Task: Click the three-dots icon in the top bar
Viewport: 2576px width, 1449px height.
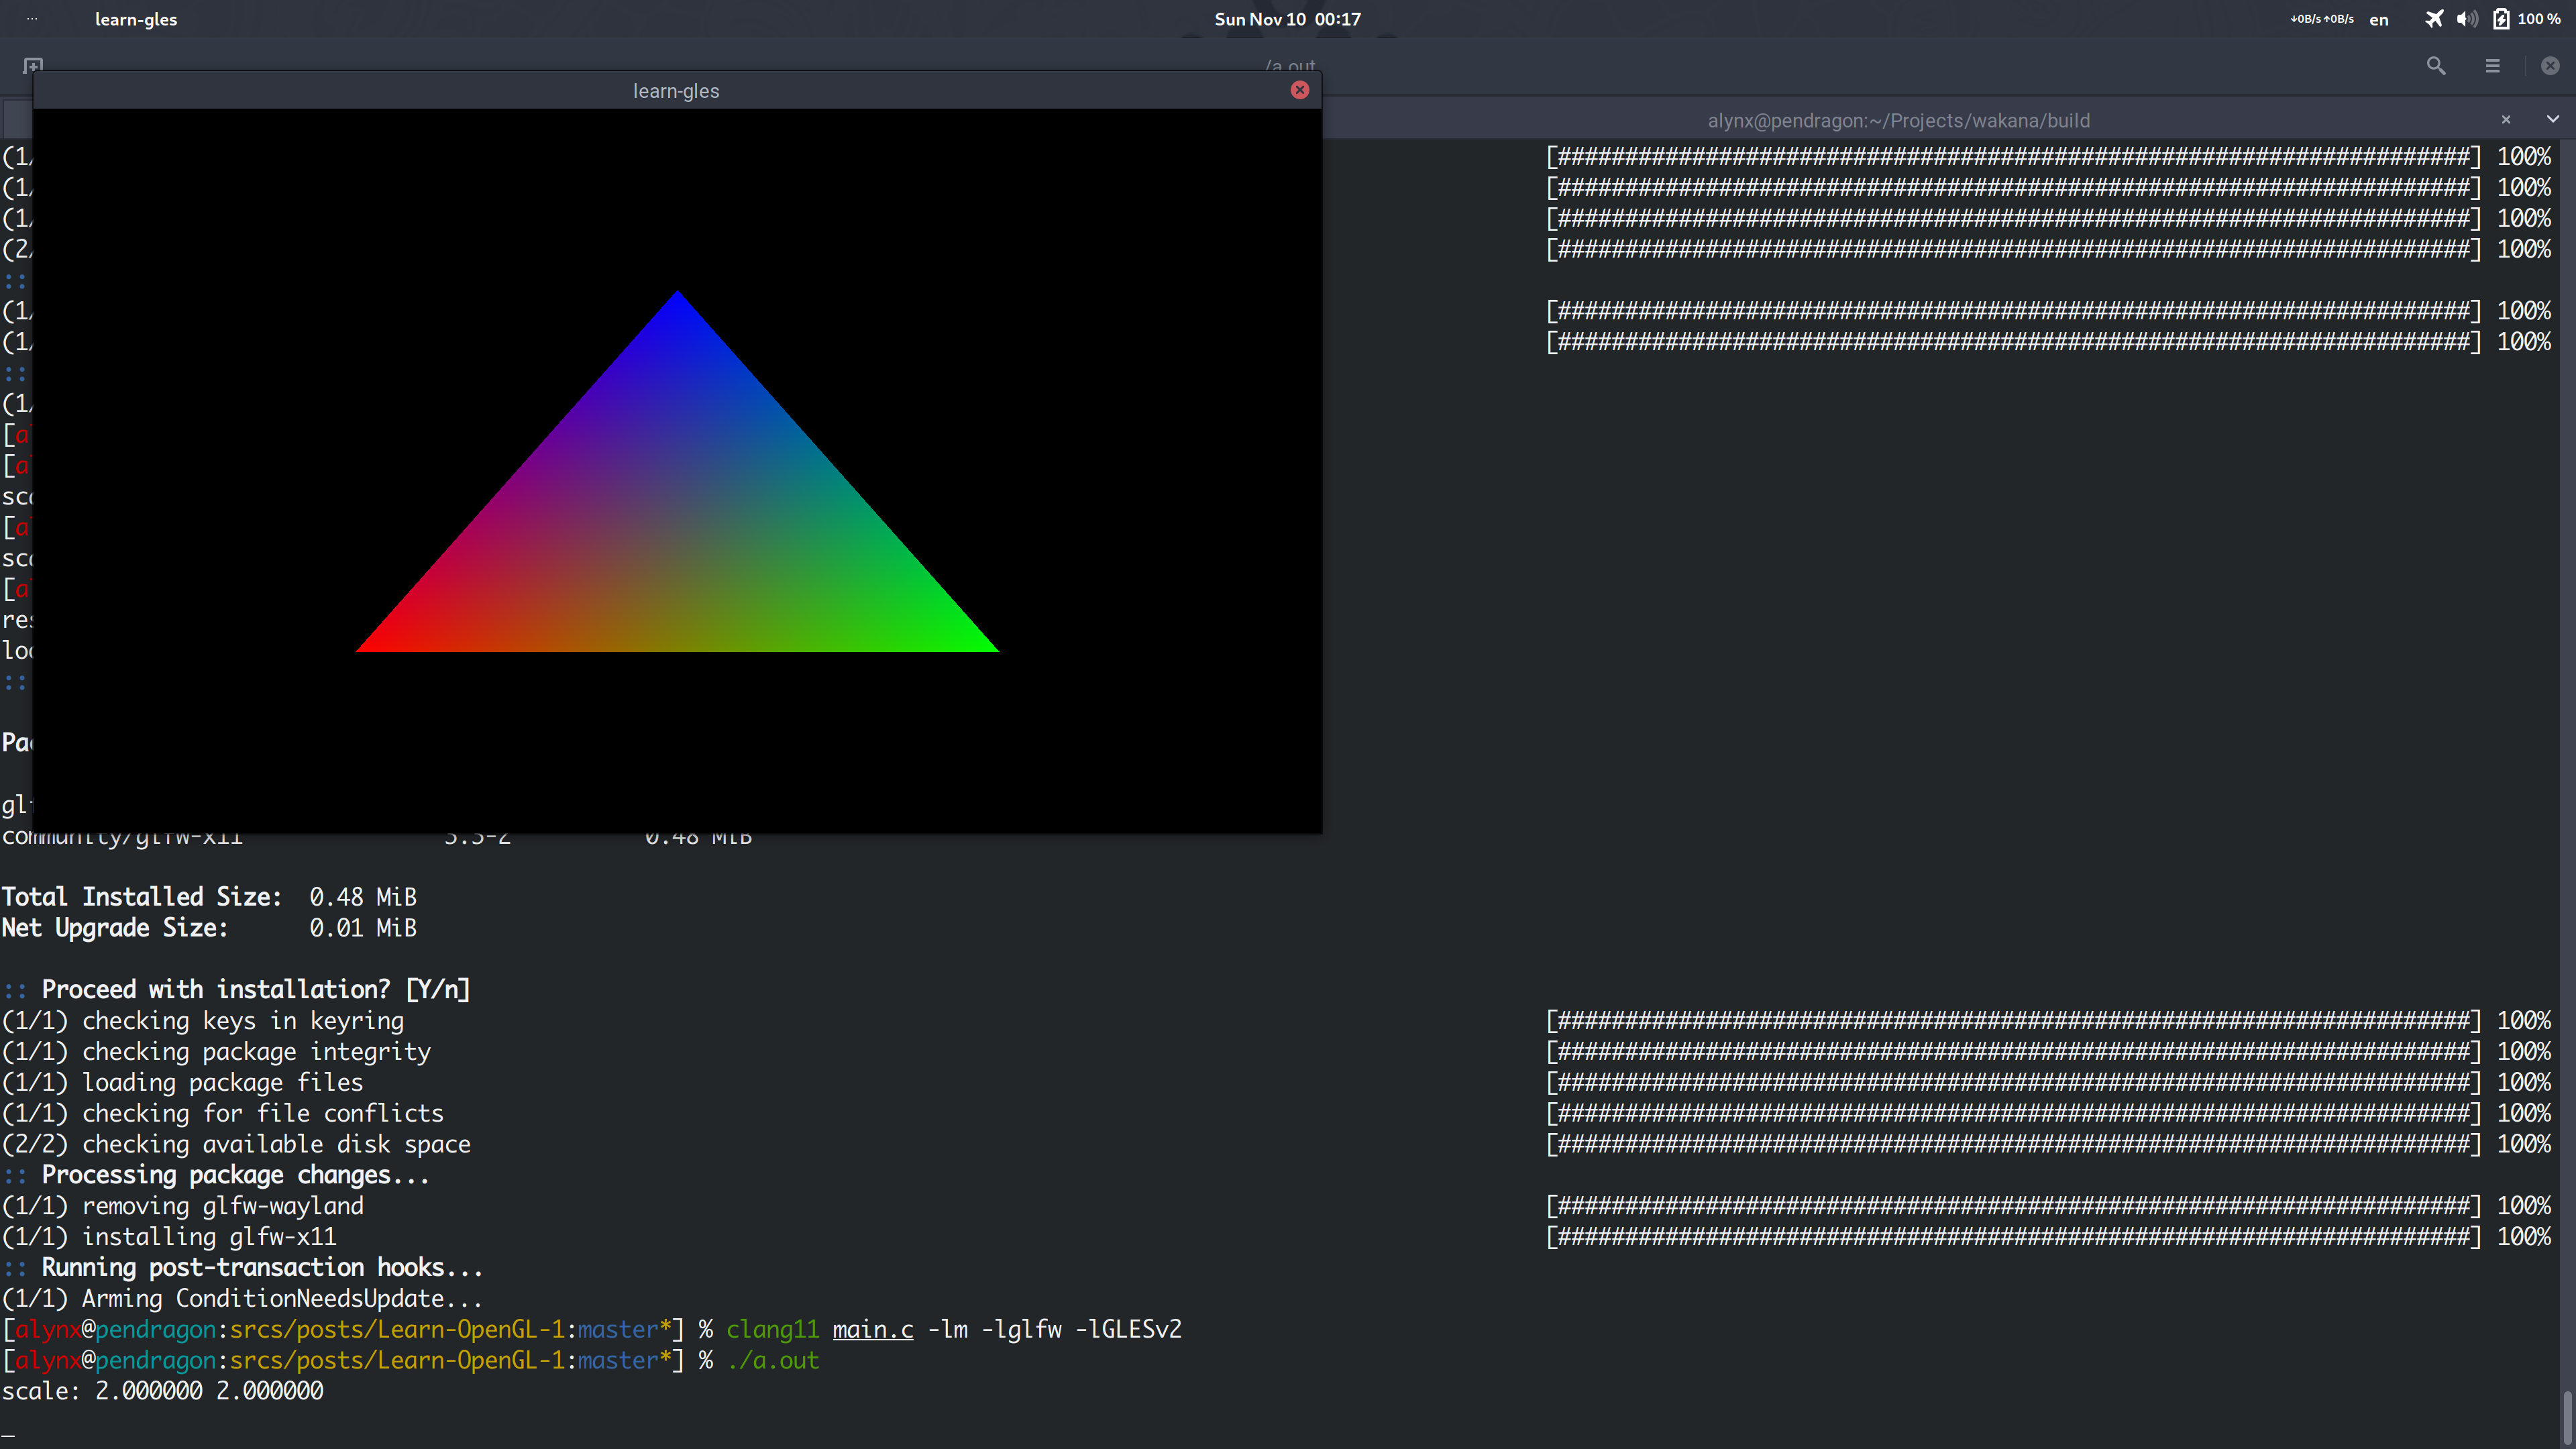Action: click(31, 18)
